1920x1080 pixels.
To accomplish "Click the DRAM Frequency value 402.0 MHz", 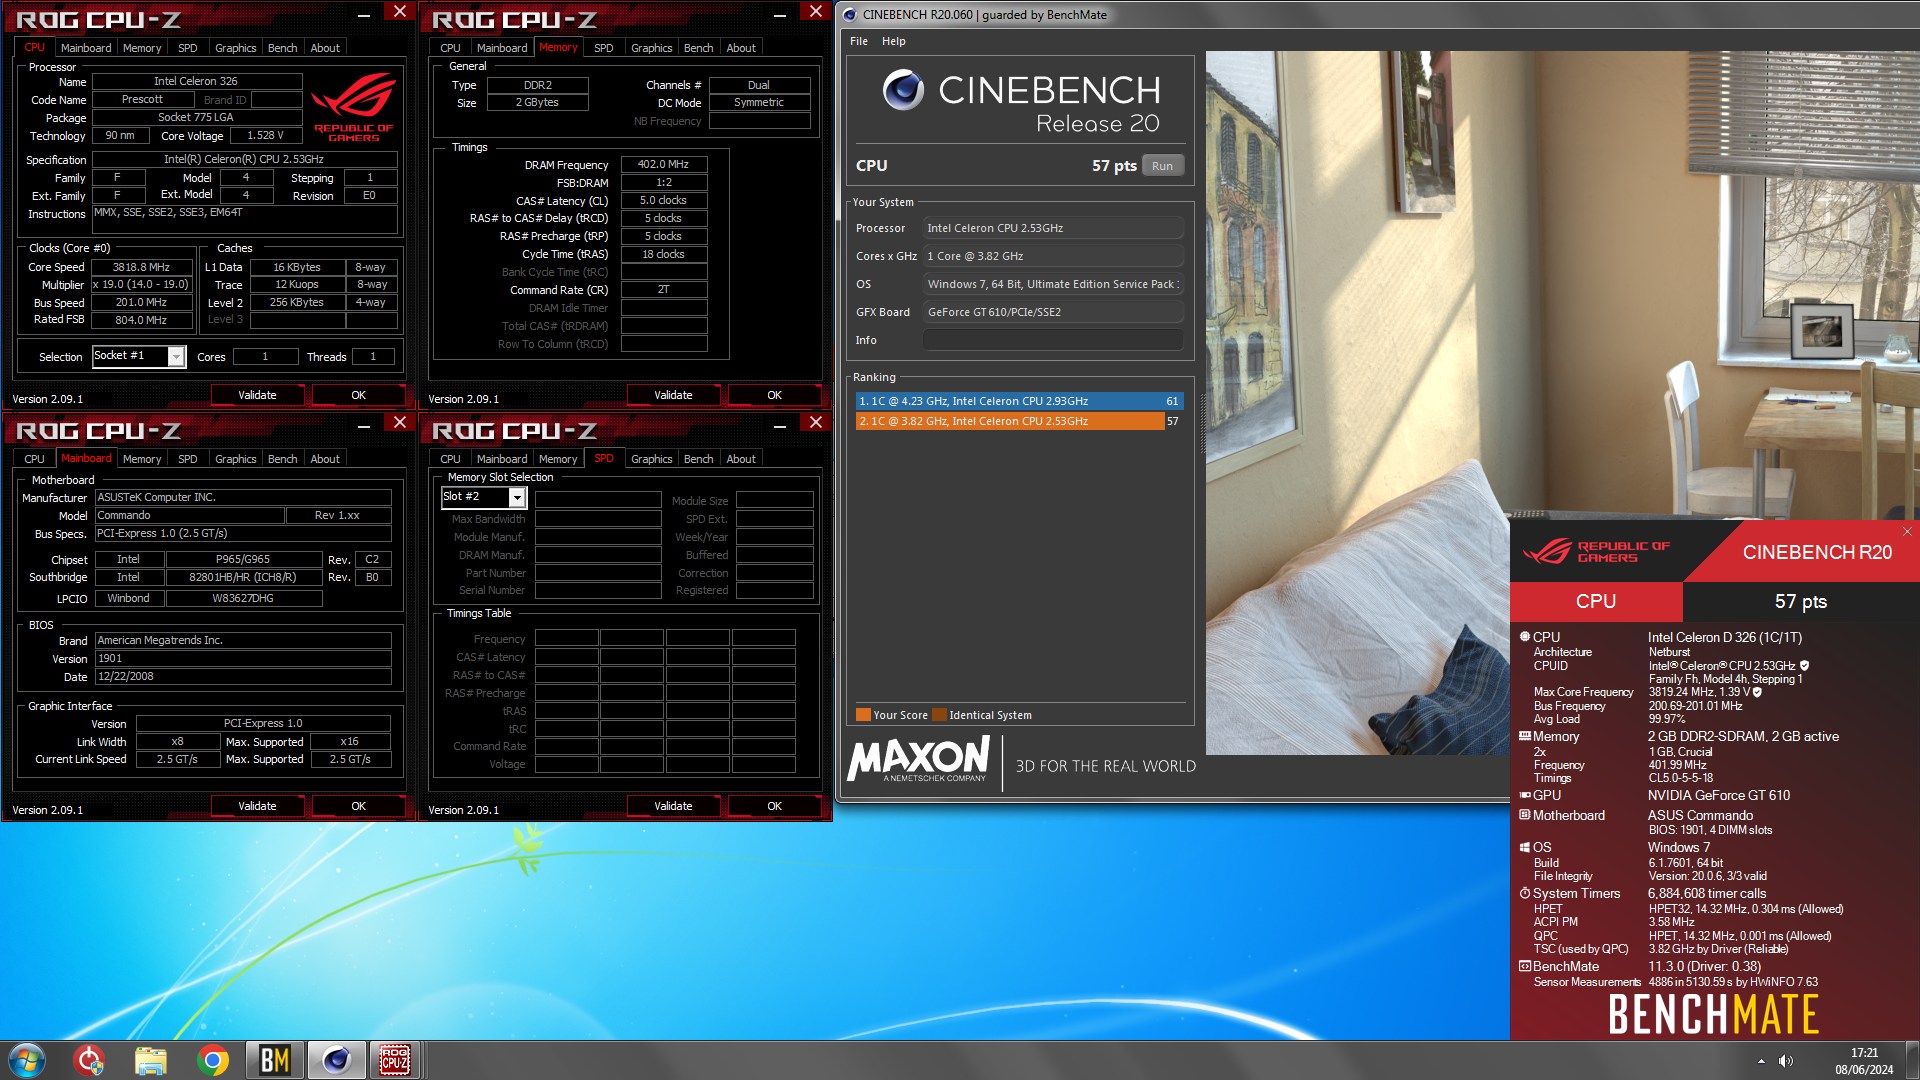I will (663, 164).
